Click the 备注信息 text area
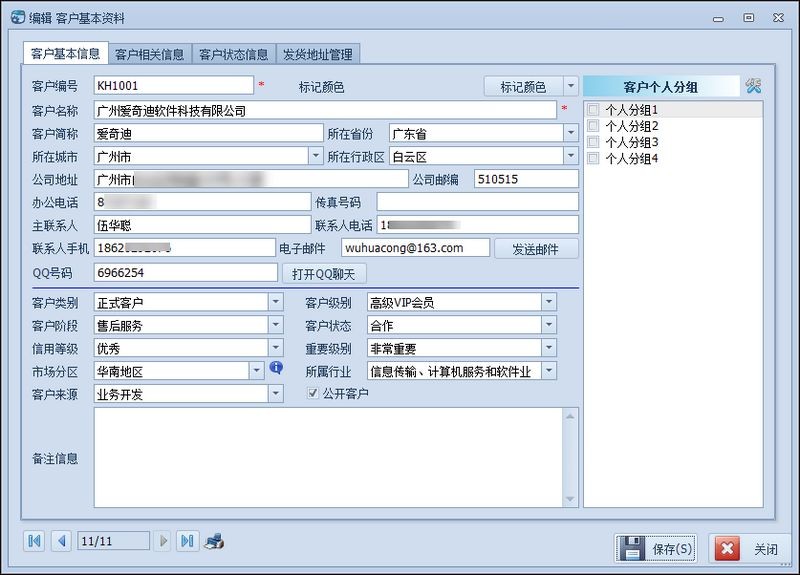Screen dimensions: 800x575 [329, 457]
